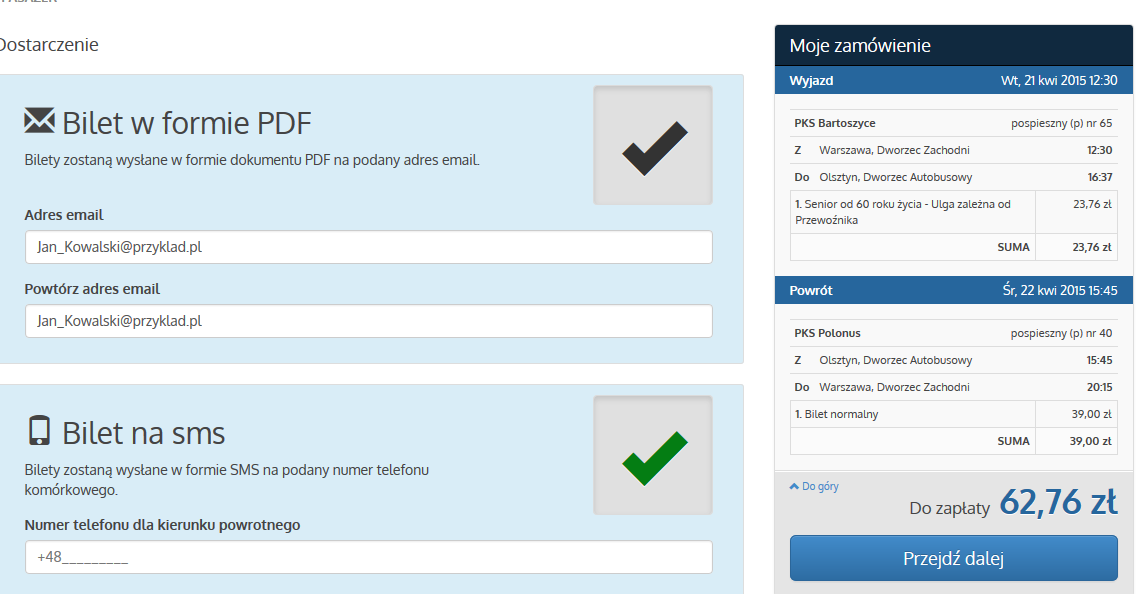This screenshot has width=1141, height=594.
Task: Click the Bilet w formie PDF heading
Action: coord(187,123)
